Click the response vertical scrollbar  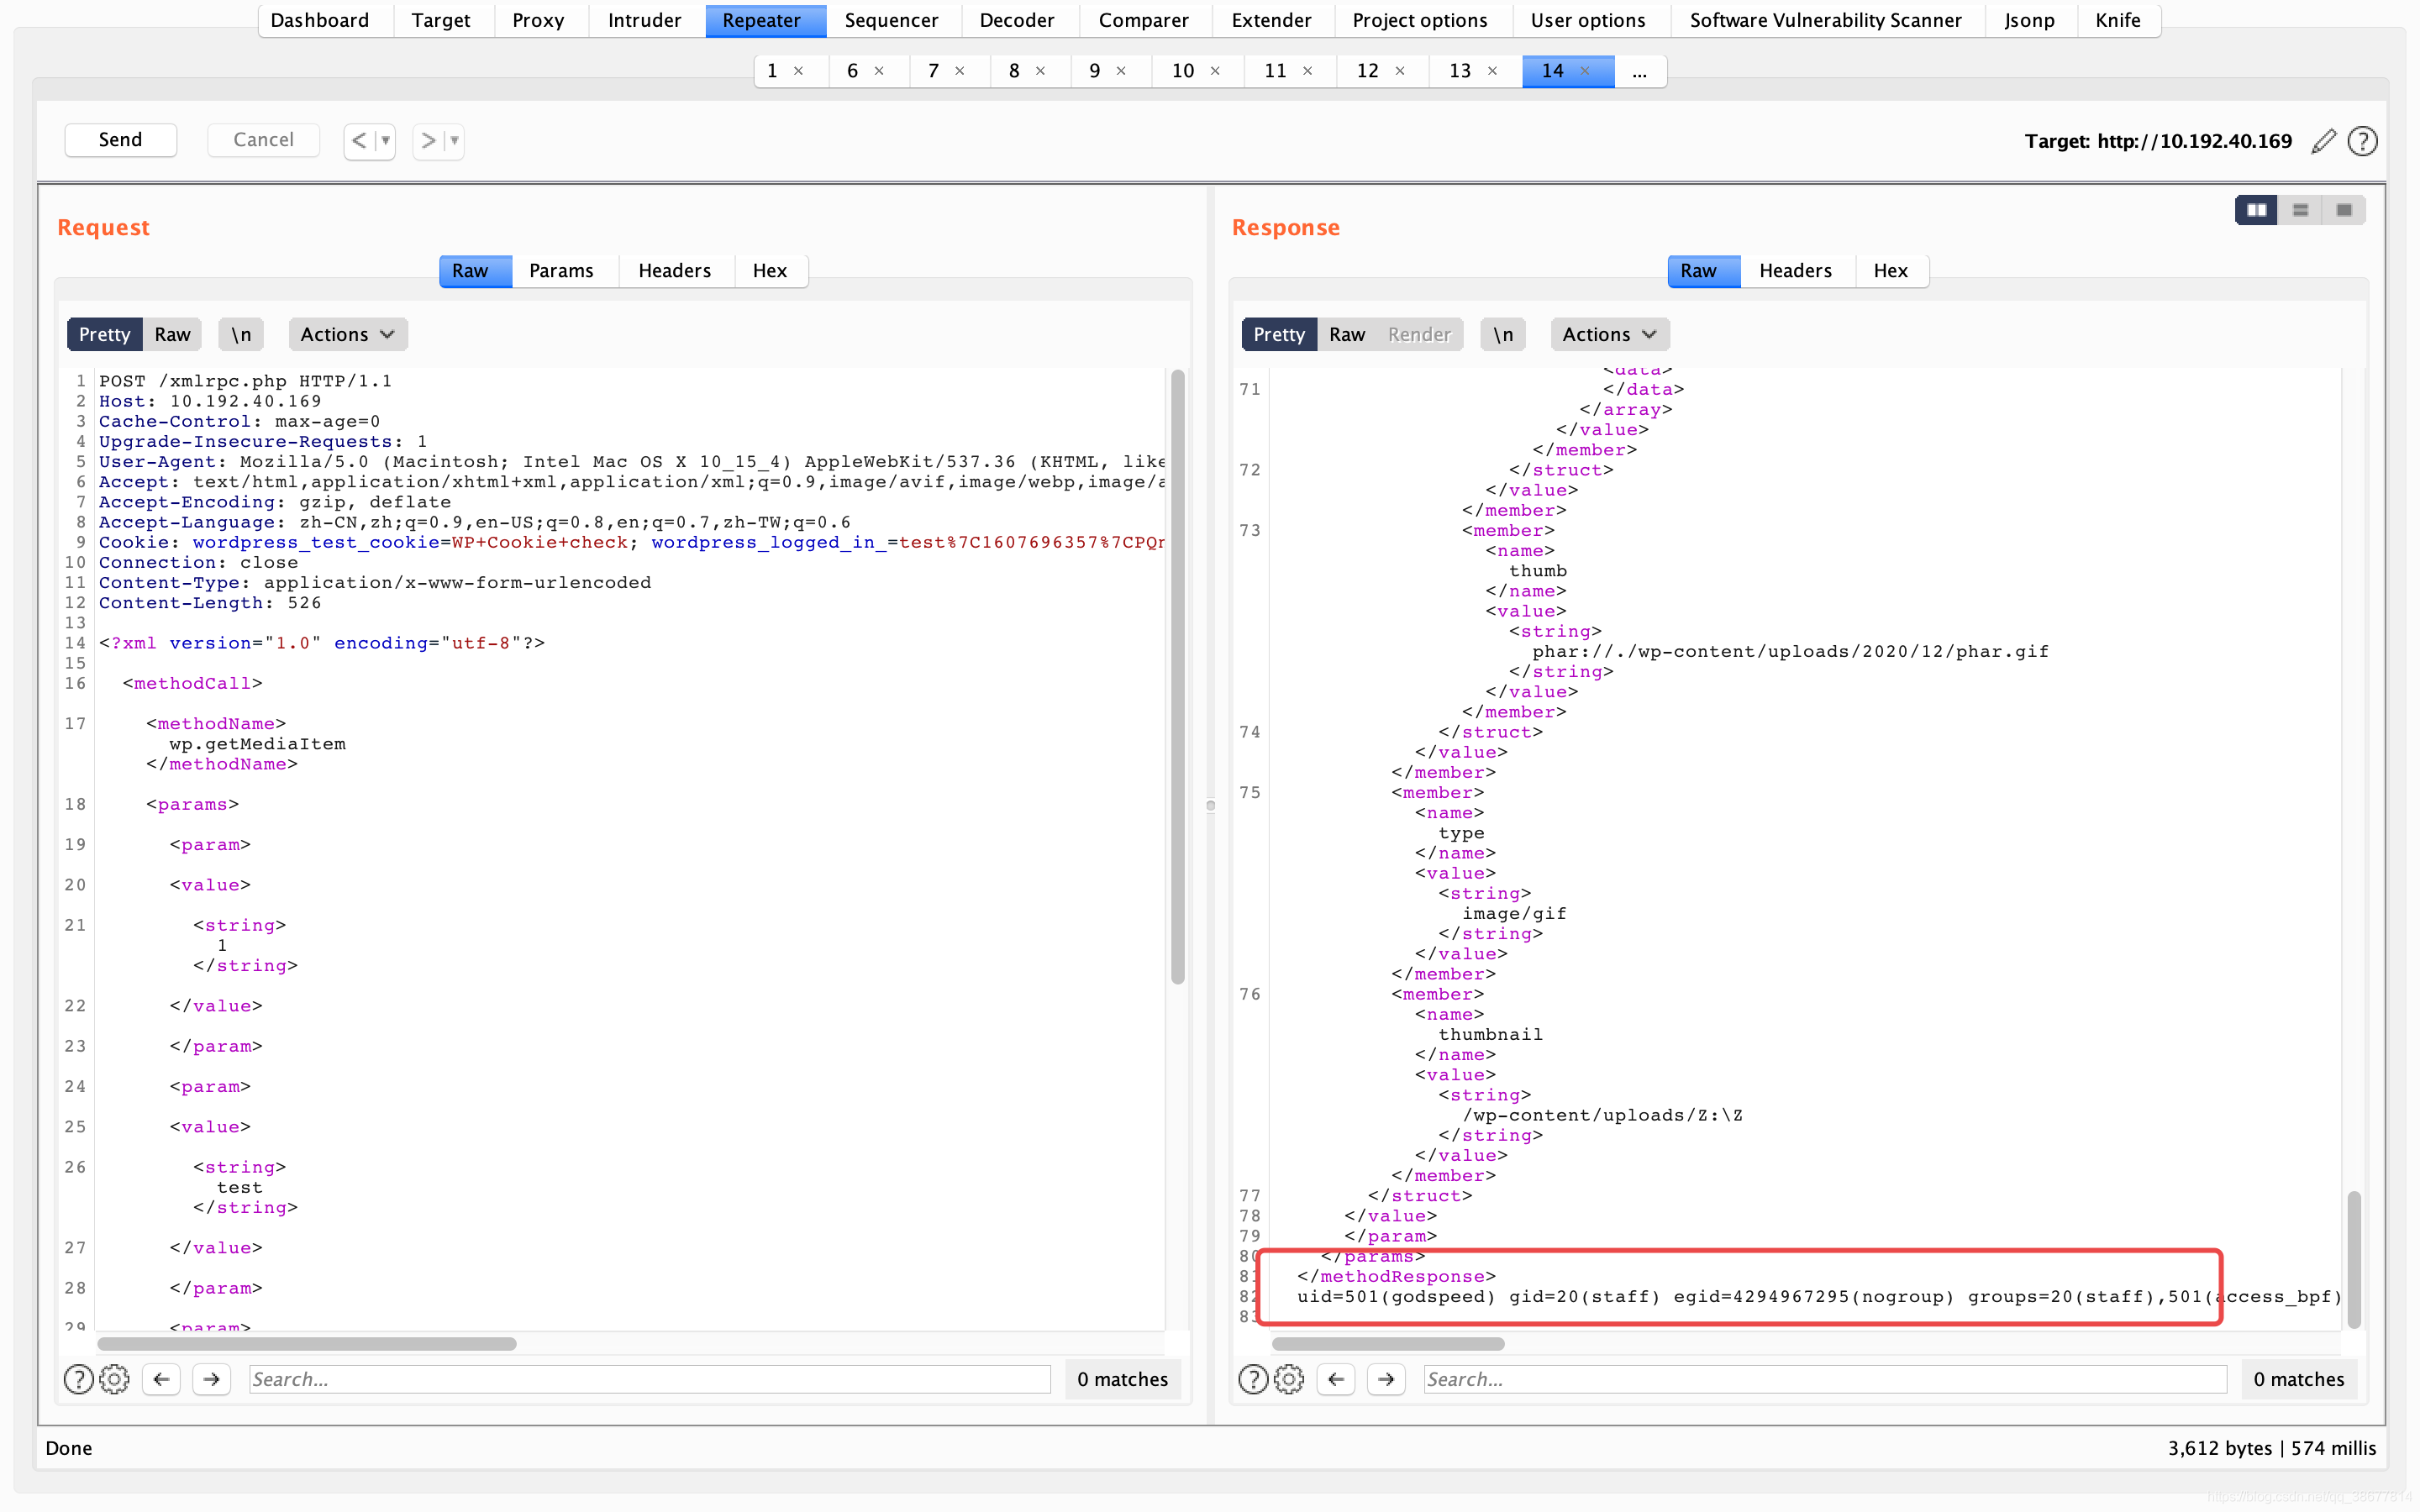point(2354,1260)
